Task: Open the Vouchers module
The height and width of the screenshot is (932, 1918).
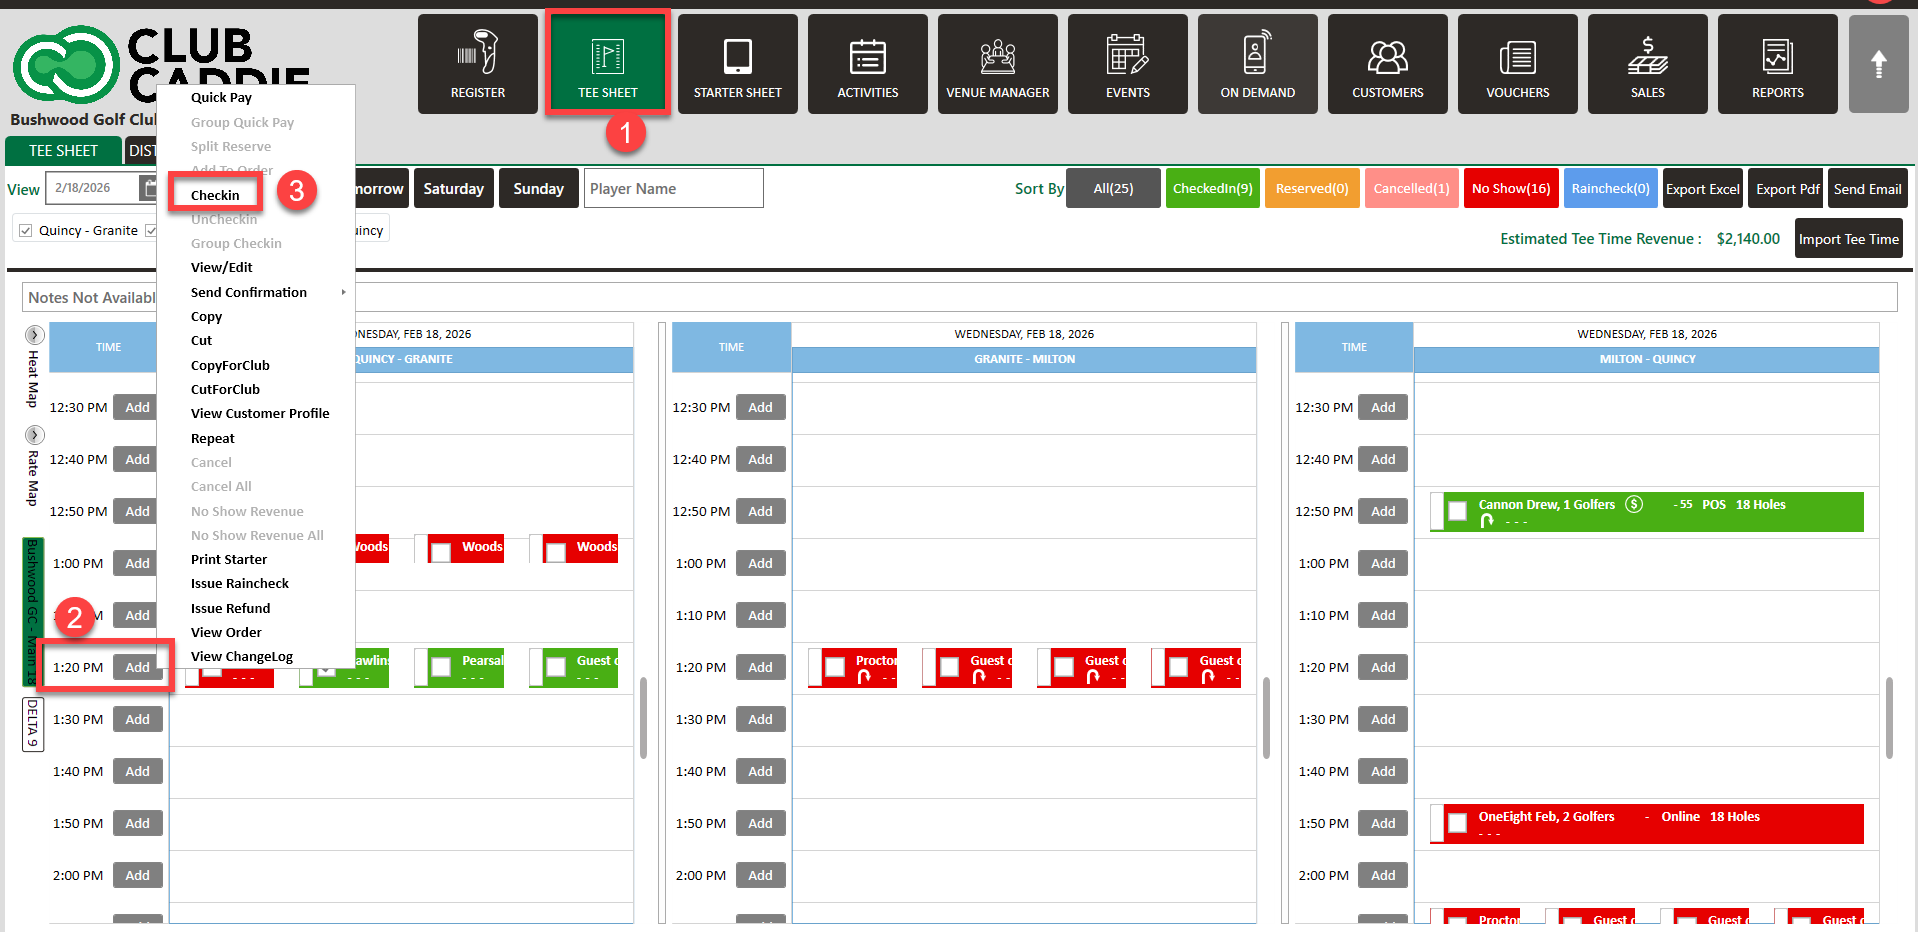Action: (x=1517, y=64)
